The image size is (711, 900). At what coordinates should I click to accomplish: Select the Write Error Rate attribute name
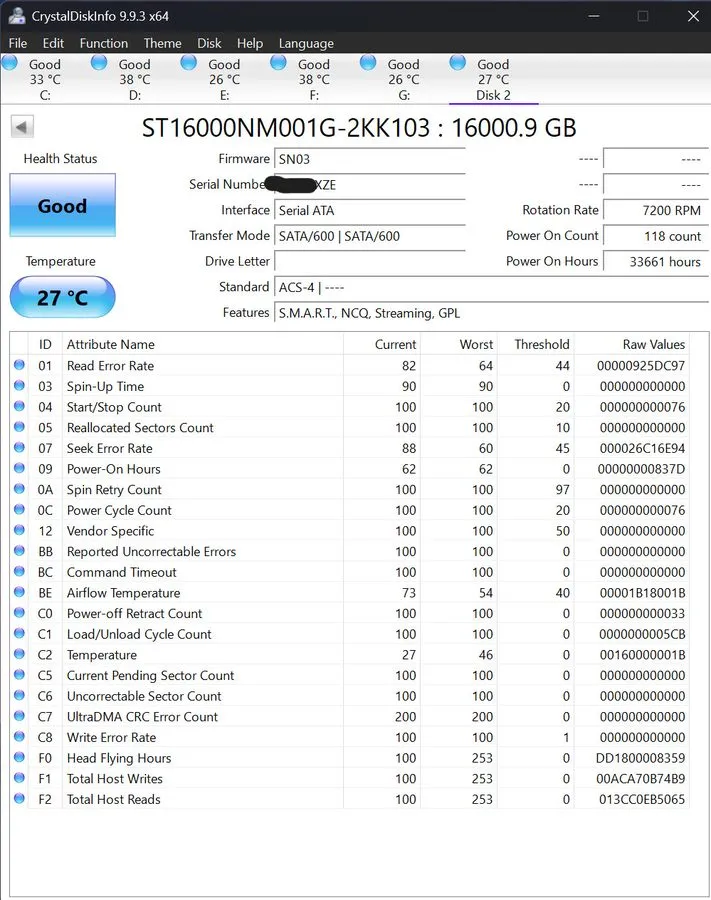pos(111,738)
